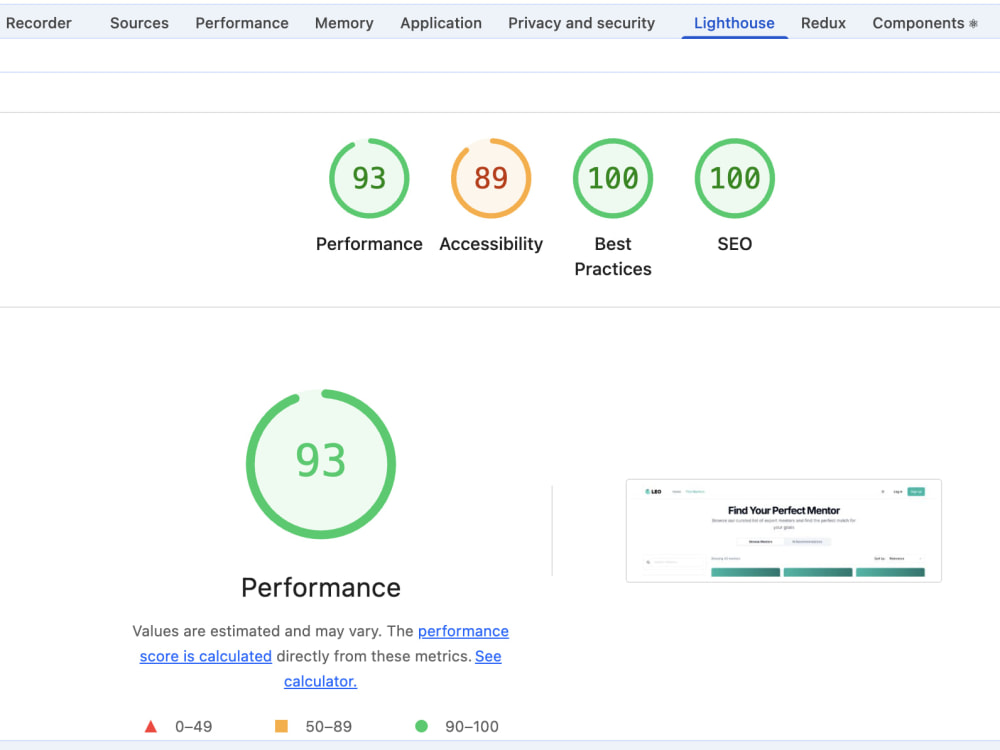1000x750 pixels.
Task: Click the '0–49' legend text
Action: point(193,726)
